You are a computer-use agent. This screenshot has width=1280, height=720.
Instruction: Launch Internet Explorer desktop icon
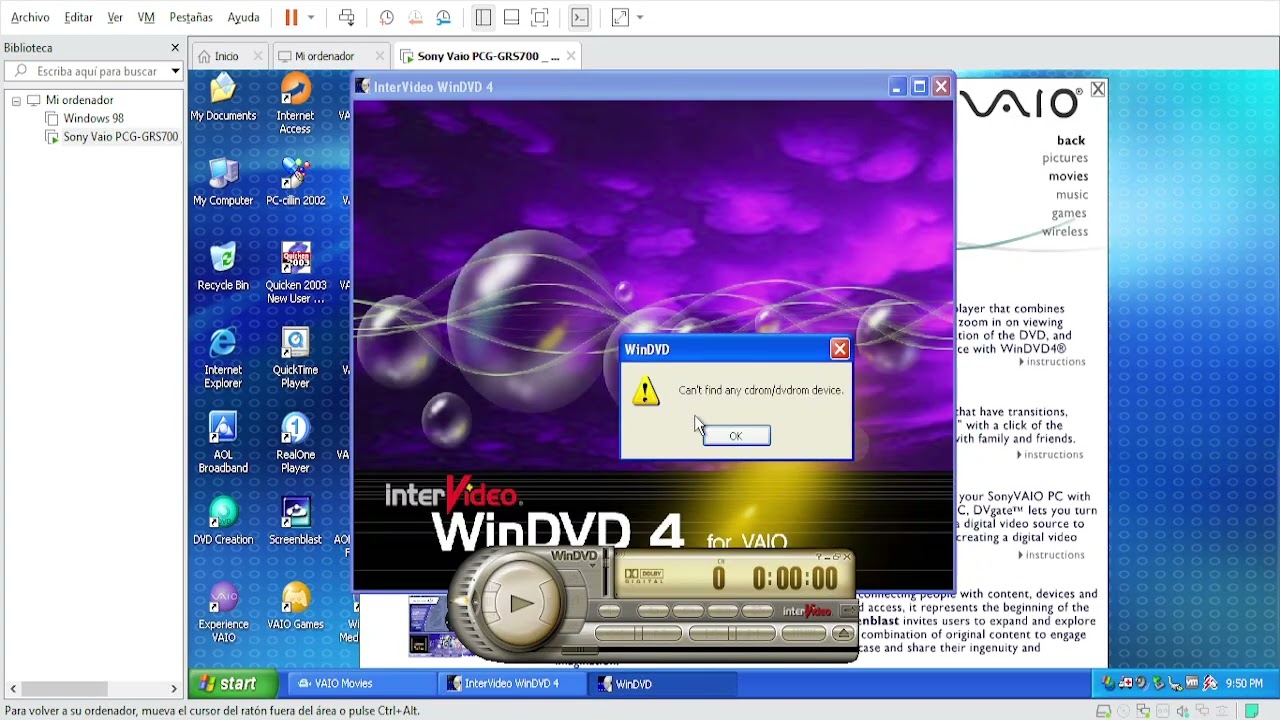223,359
